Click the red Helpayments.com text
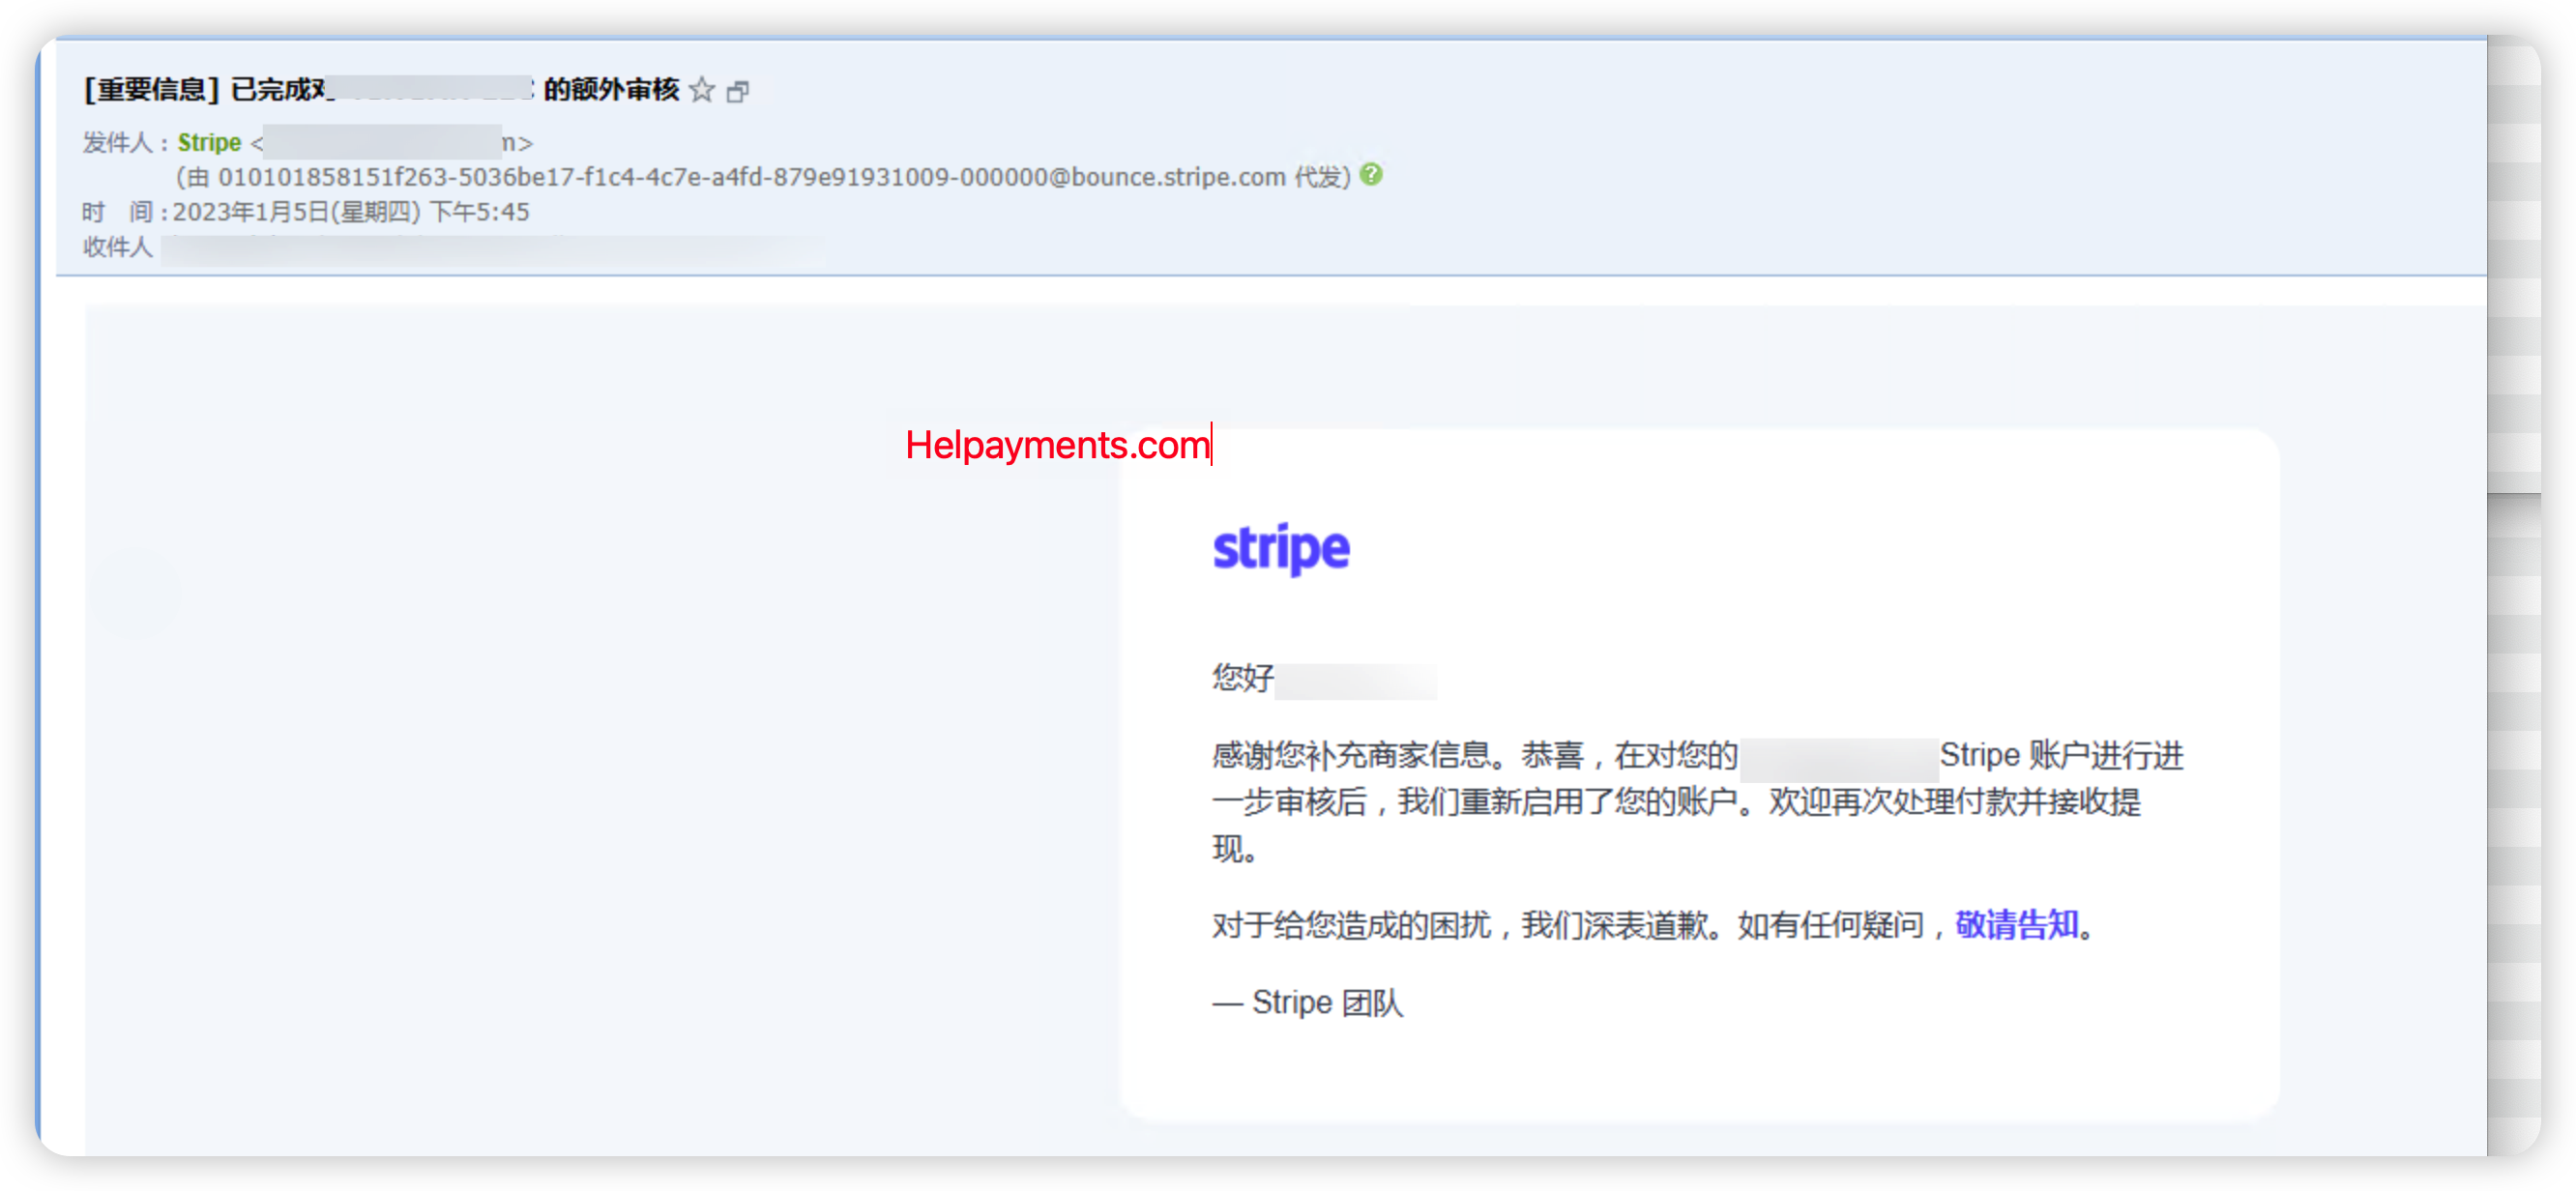This screenshot has width=2576, height=1191. [x=1057, y=445]
